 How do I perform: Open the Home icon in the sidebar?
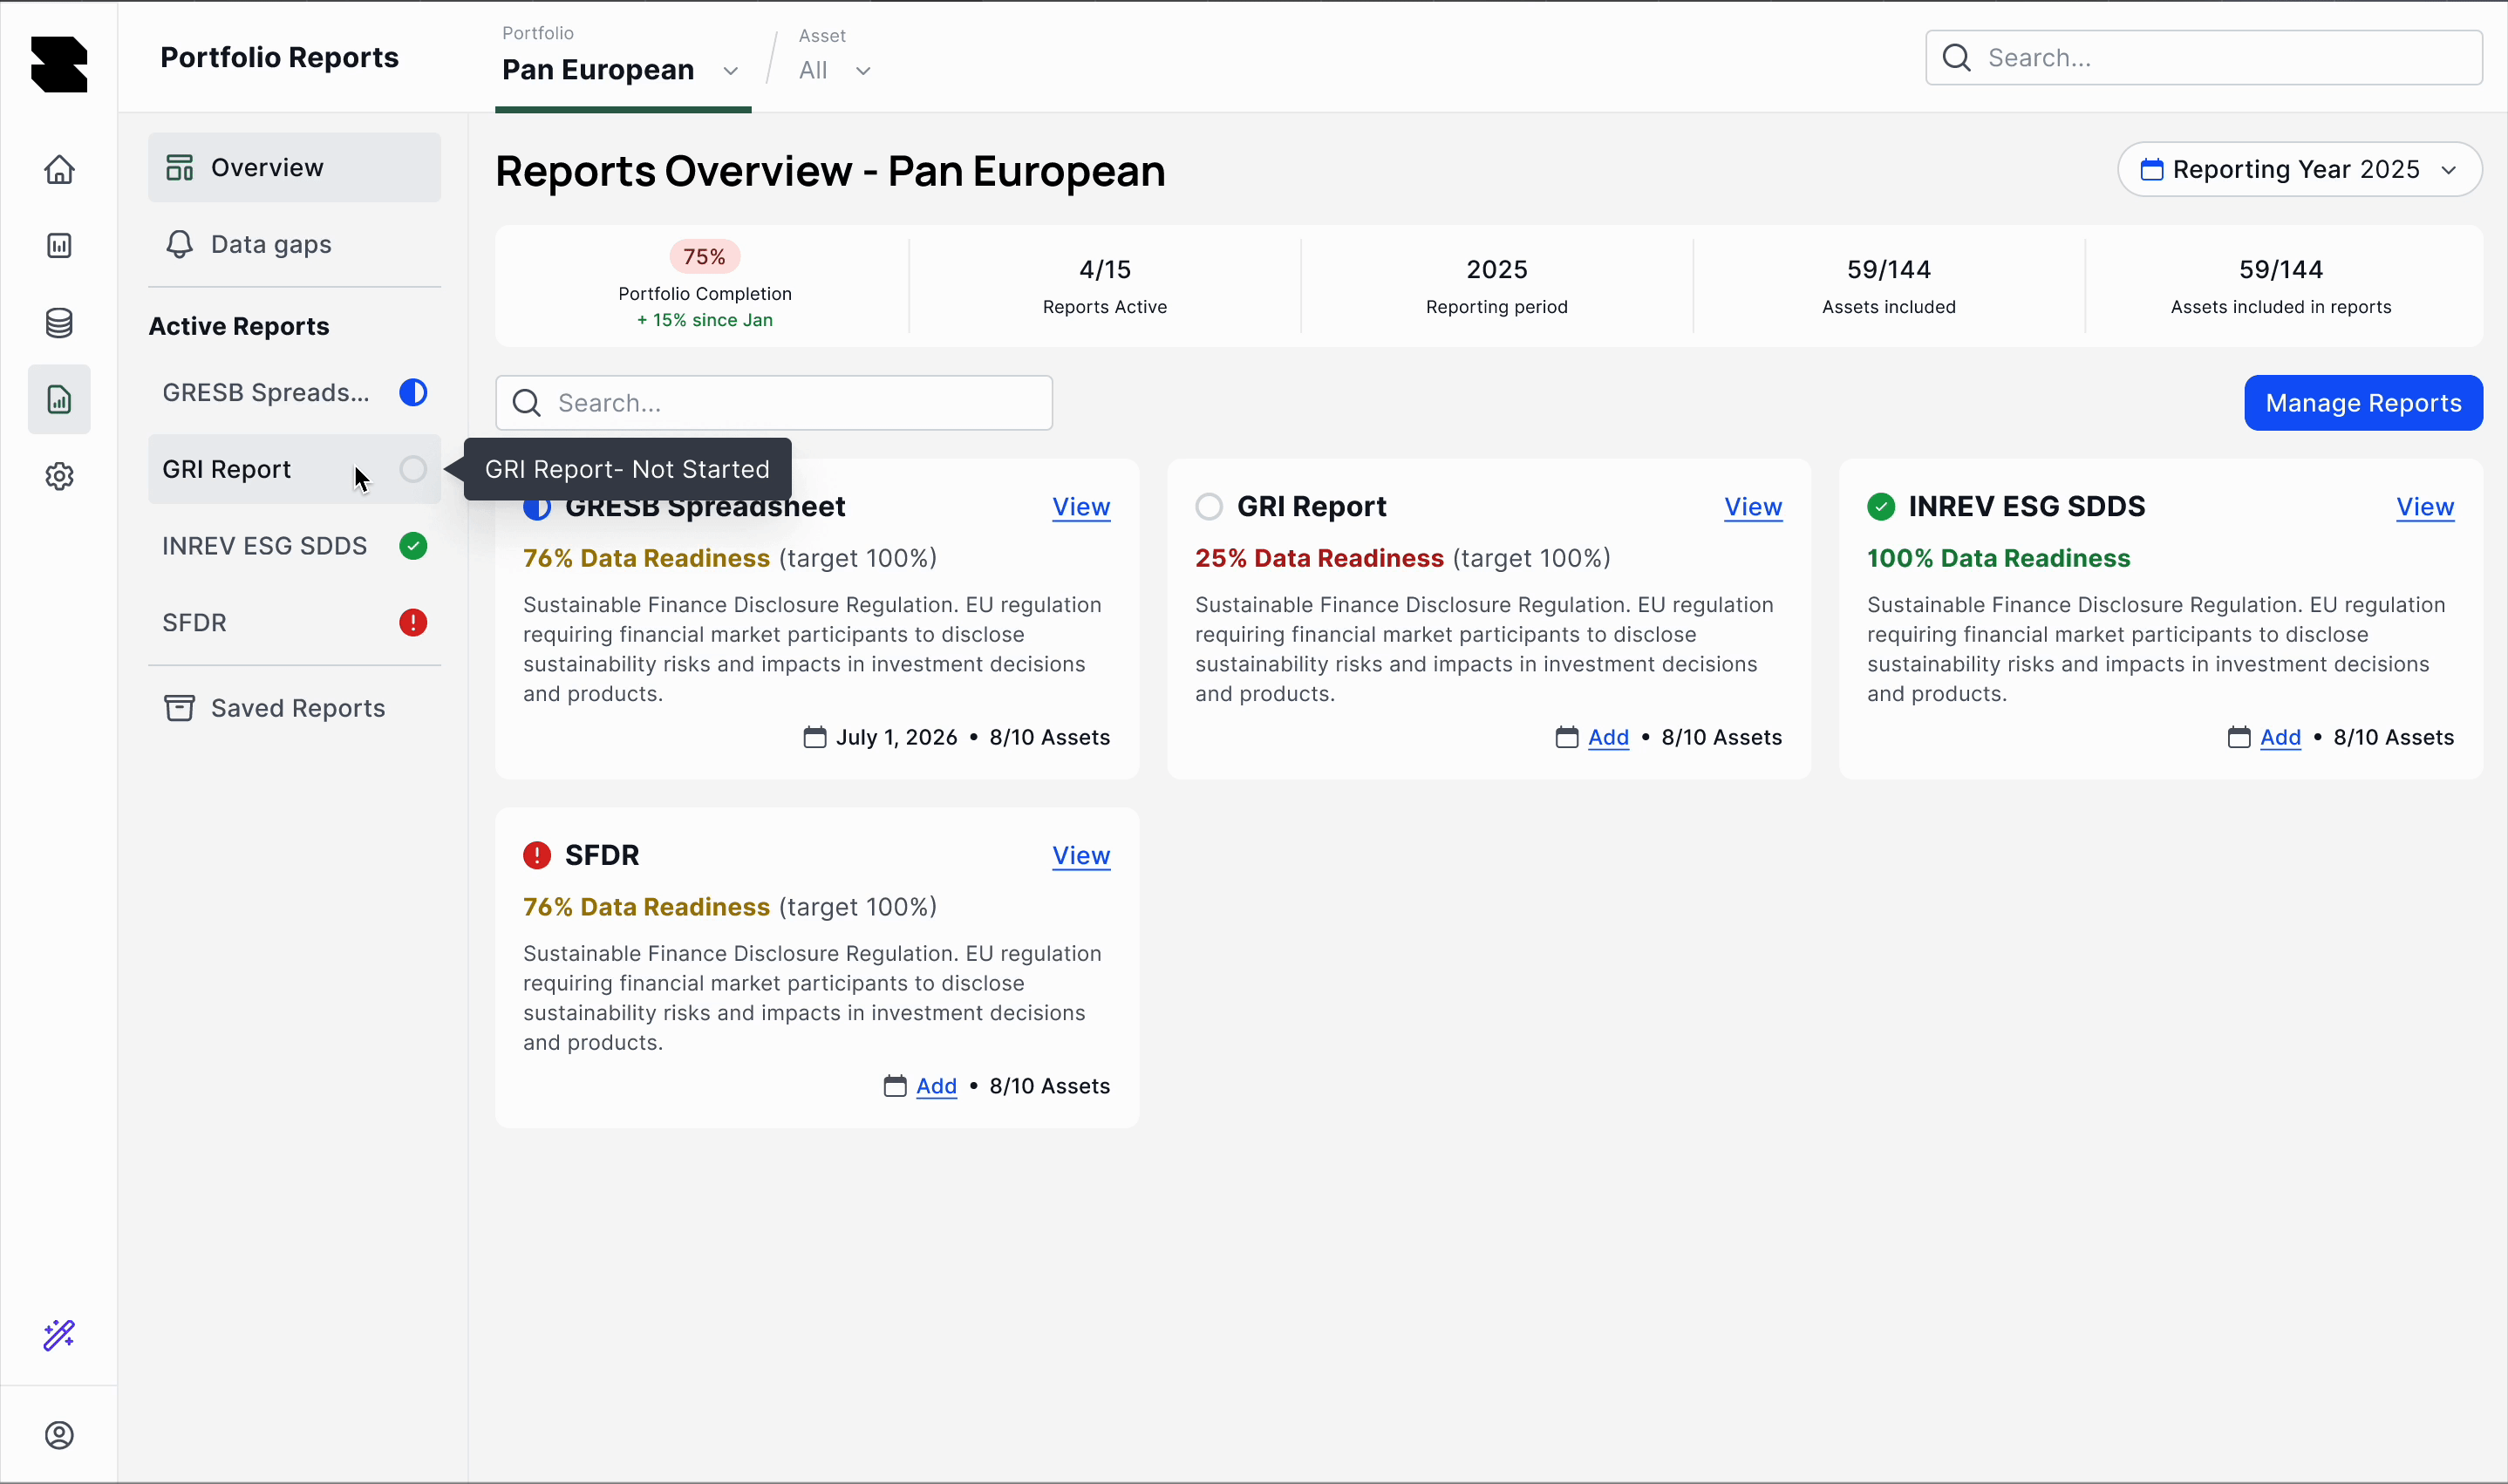point(59,169)
